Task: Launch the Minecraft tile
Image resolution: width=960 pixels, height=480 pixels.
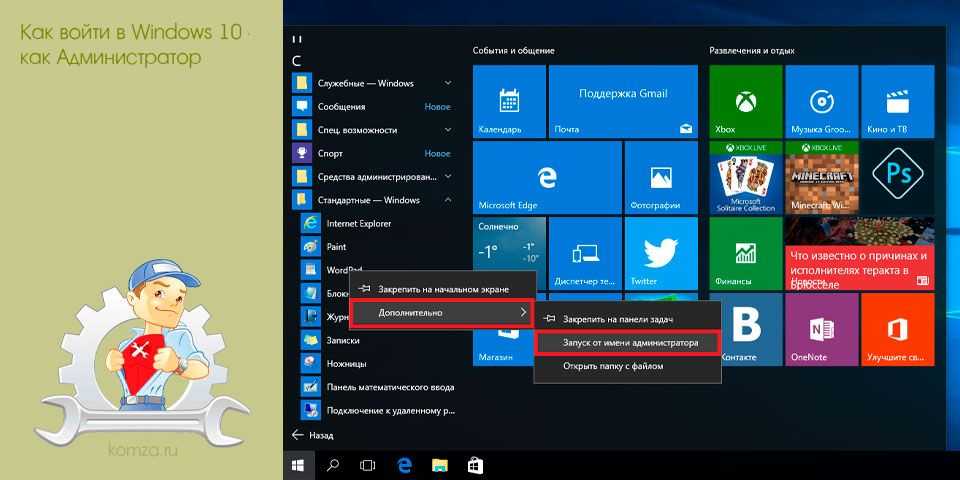Action: pyautogui.click(x=822, y=177)
